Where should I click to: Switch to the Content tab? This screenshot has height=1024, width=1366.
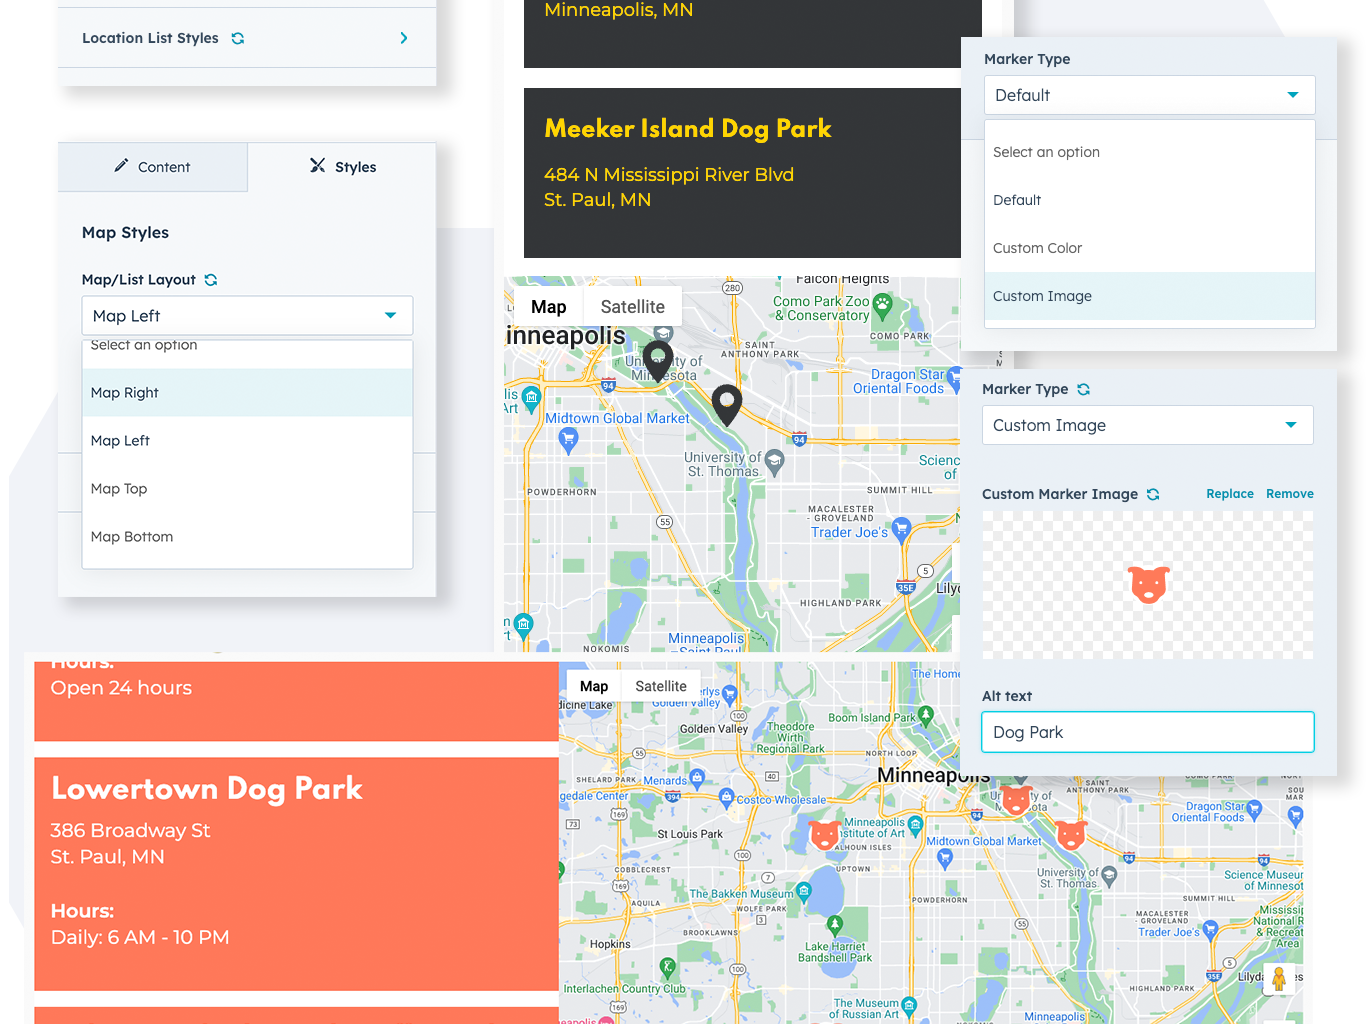pos(153,167)
